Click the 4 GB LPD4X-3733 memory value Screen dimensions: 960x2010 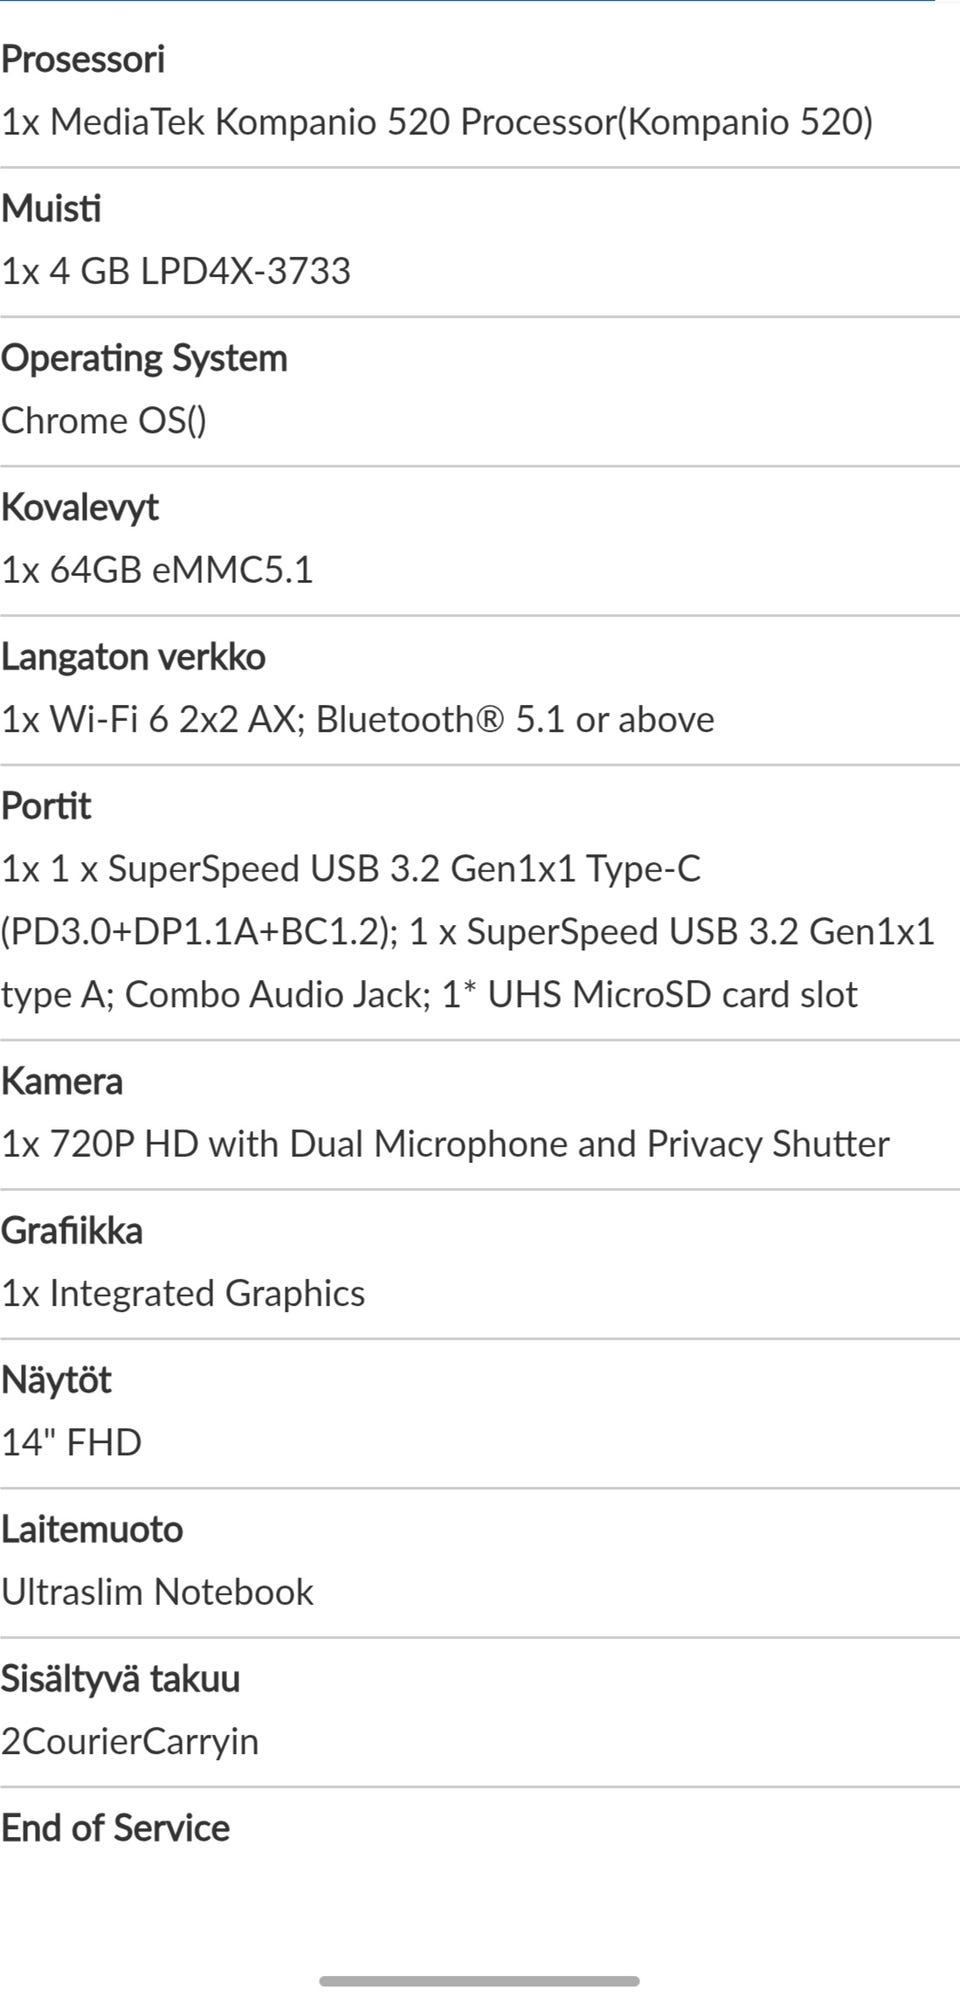point(176,271)
